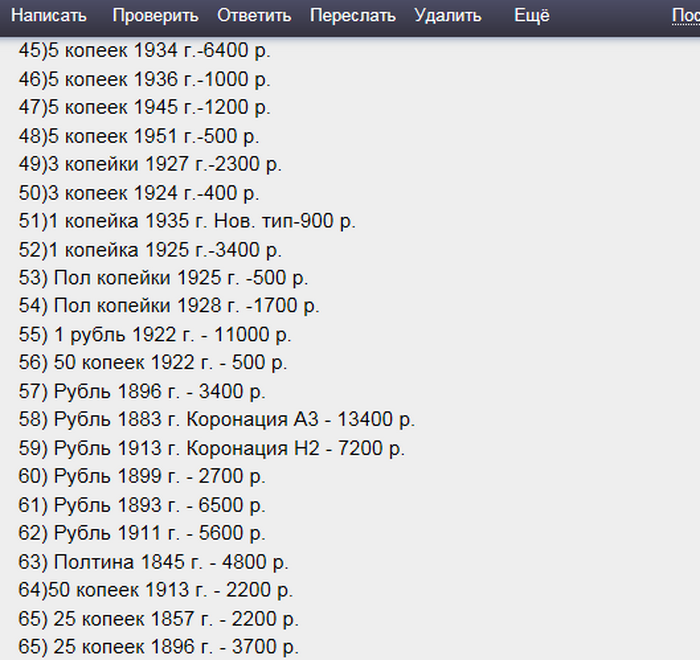Click the 25 копеек 1857 г. line
The image size is (700, 660).
[158, 619]
